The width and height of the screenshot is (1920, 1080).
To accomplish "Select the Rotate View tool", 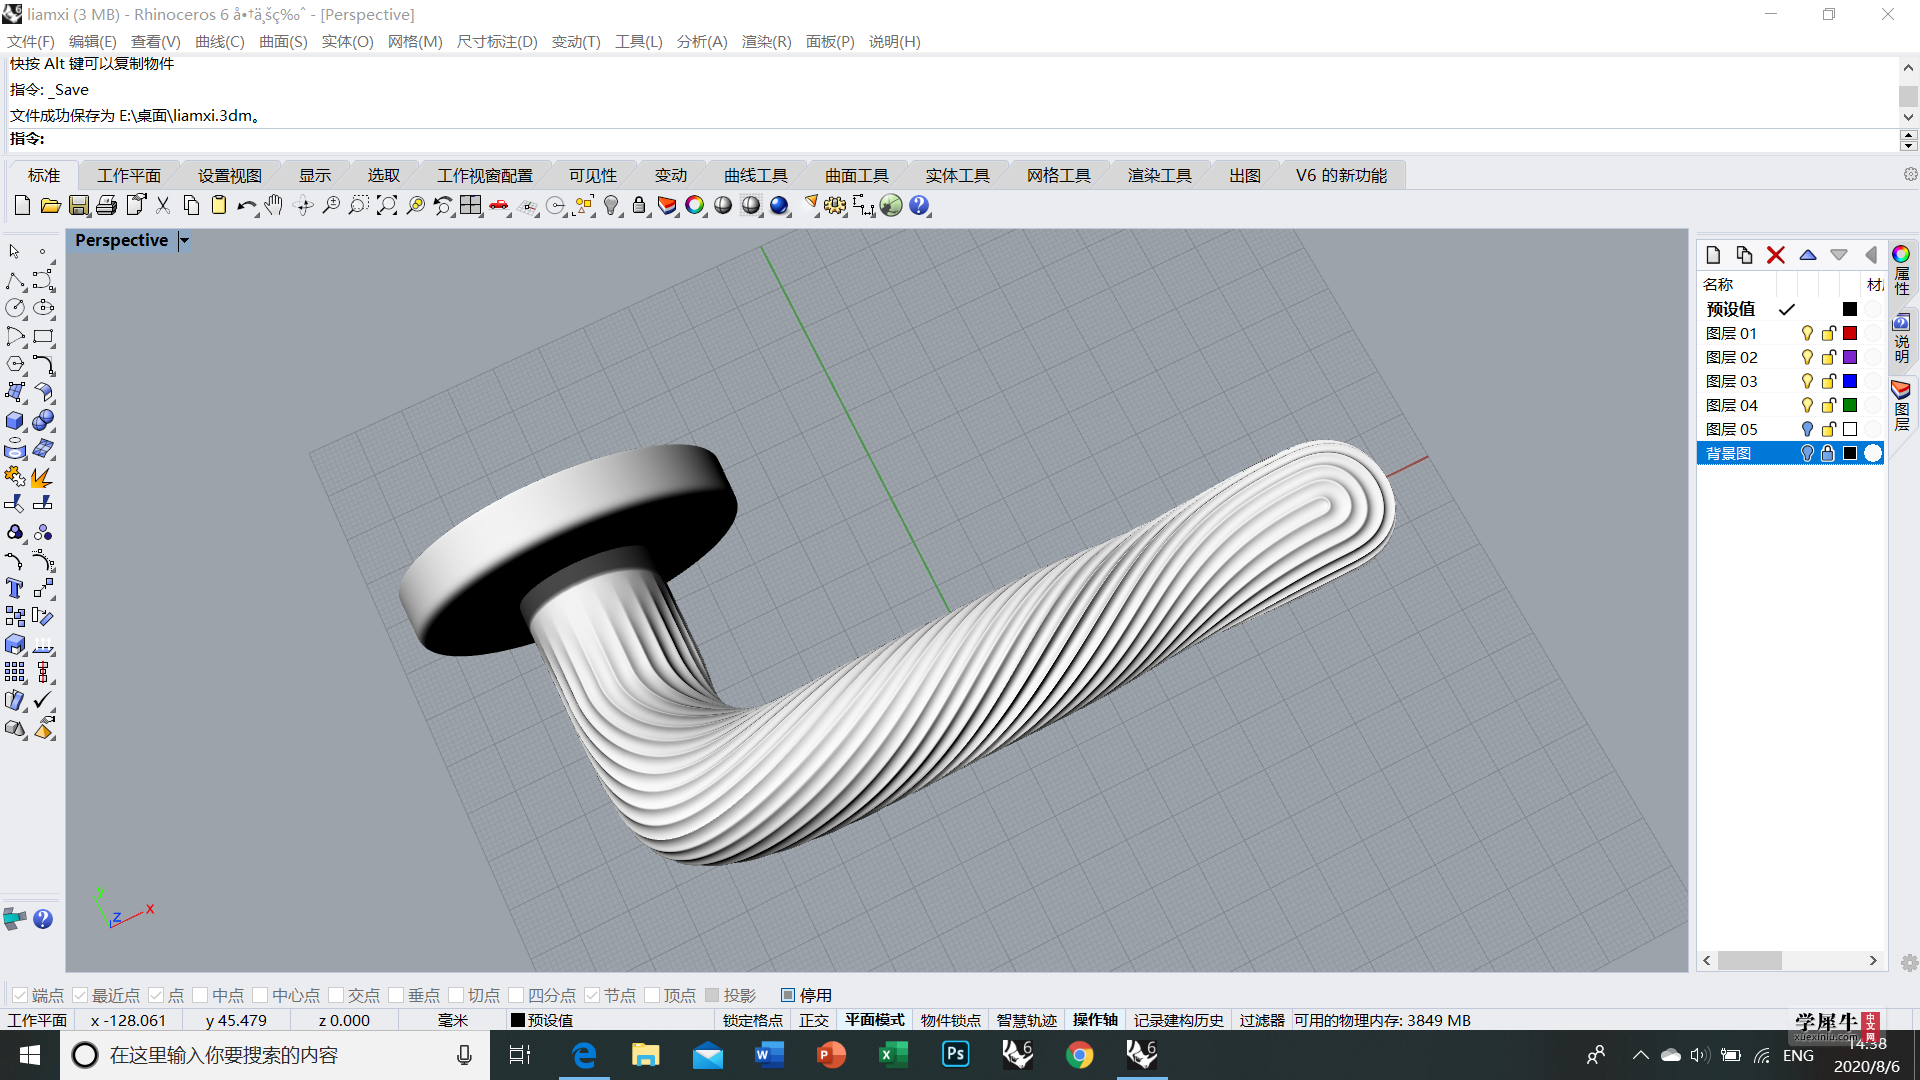I will pyautogui.click(x=303, y=206).
